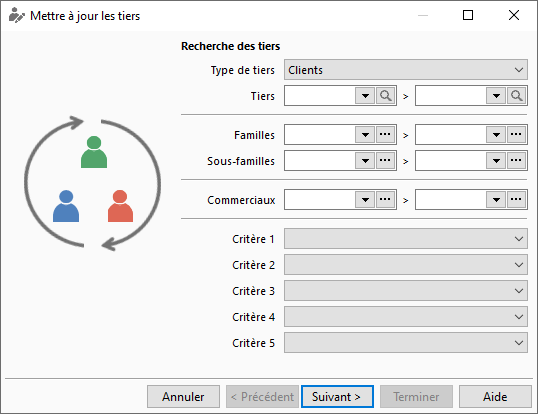538x414 pixels.
Task: Open help with the Aide button
Action: coord(495,397)
